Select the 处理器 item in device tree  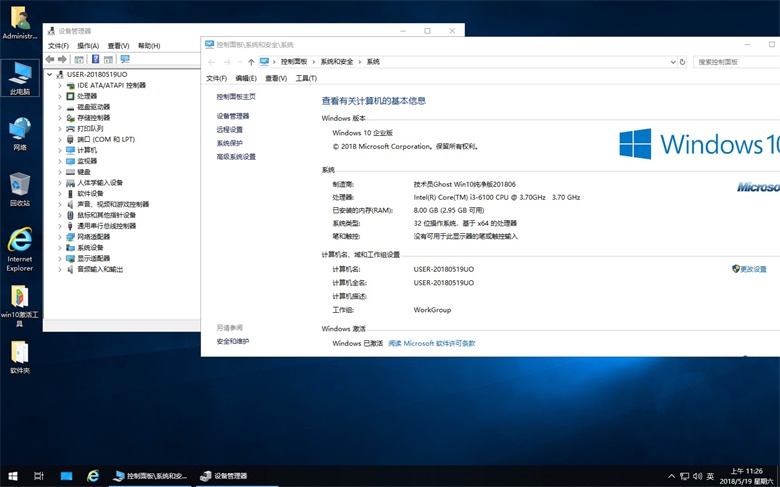tap(94, 96)
